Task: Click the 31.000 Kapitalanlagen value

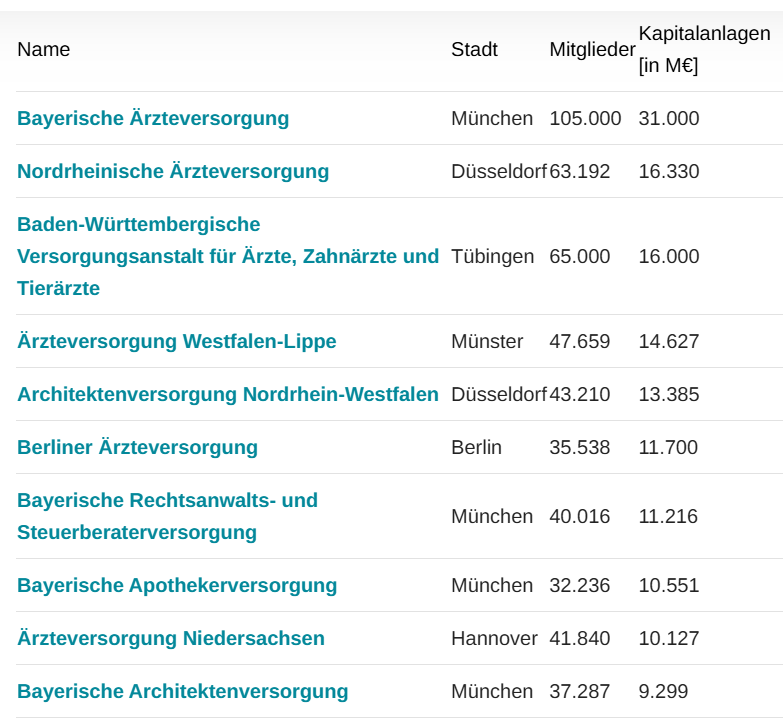Action: pyautogui.click(x=669, y=118)
